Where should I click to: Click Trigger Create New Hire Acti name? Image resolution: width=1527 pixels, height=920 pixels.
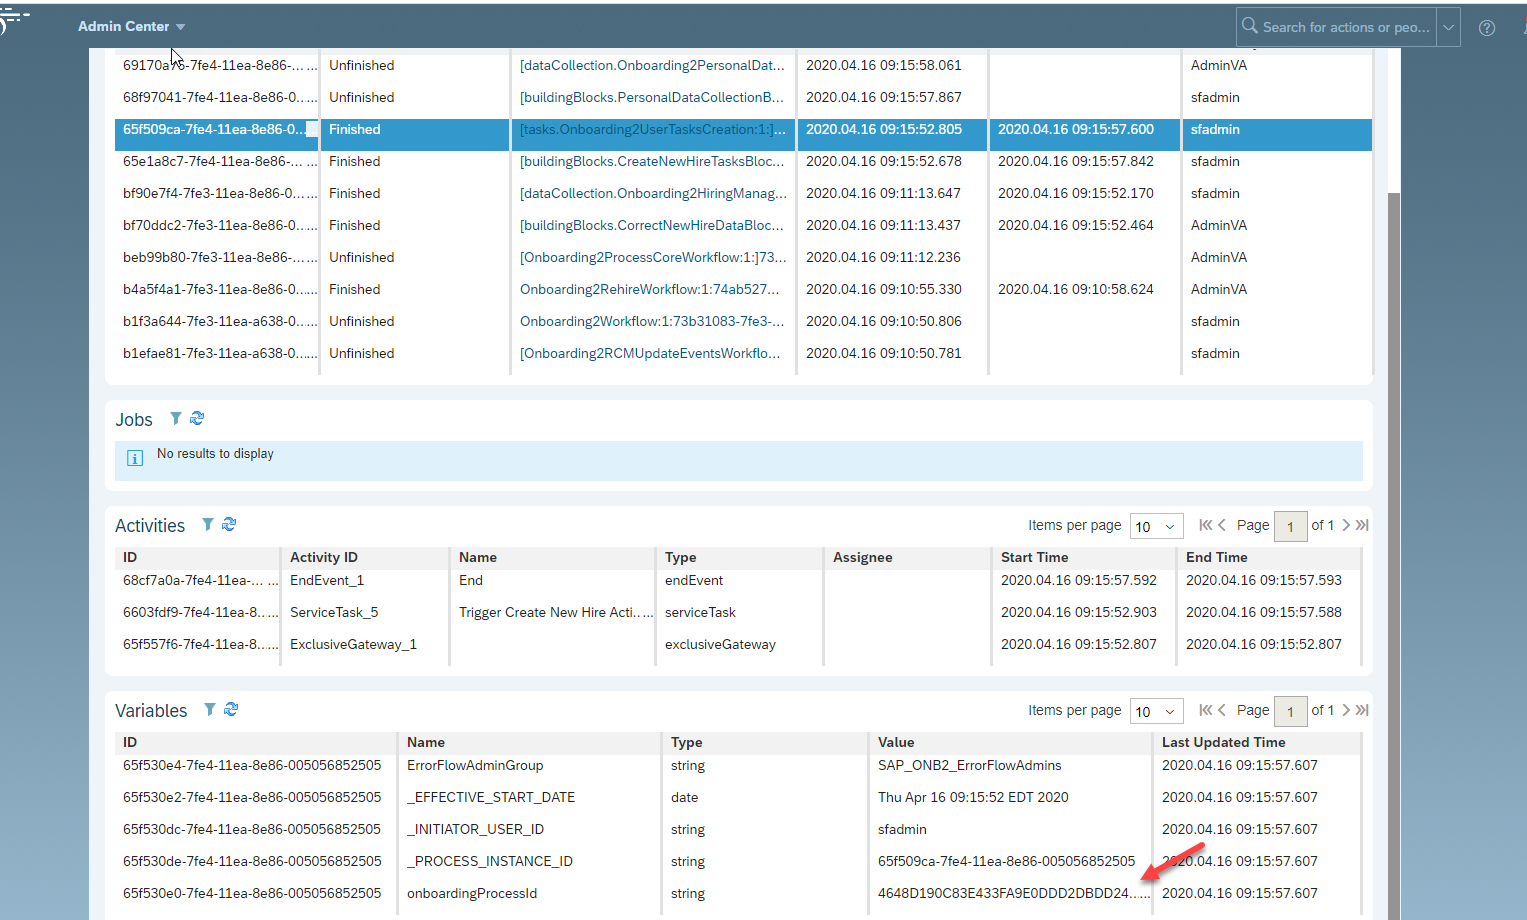556,612
